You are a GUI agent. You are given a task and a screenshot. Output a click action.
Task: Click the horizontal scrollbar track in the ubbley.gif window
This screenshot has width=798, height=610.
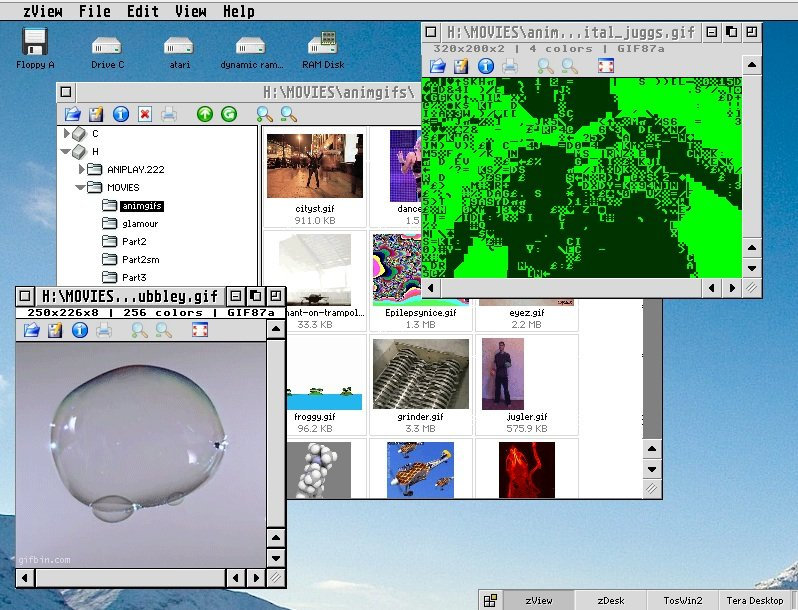pyautogui.click(x=130, y=578)
